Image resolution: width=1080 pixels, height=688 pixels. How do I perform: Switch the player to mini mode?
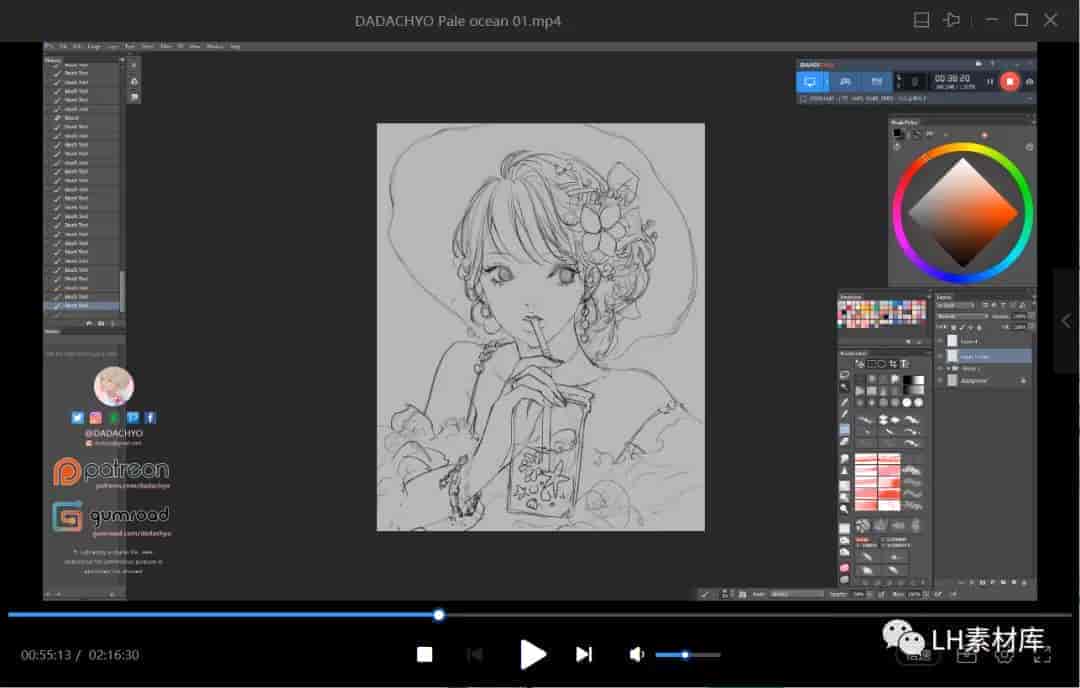coord(922,20)
